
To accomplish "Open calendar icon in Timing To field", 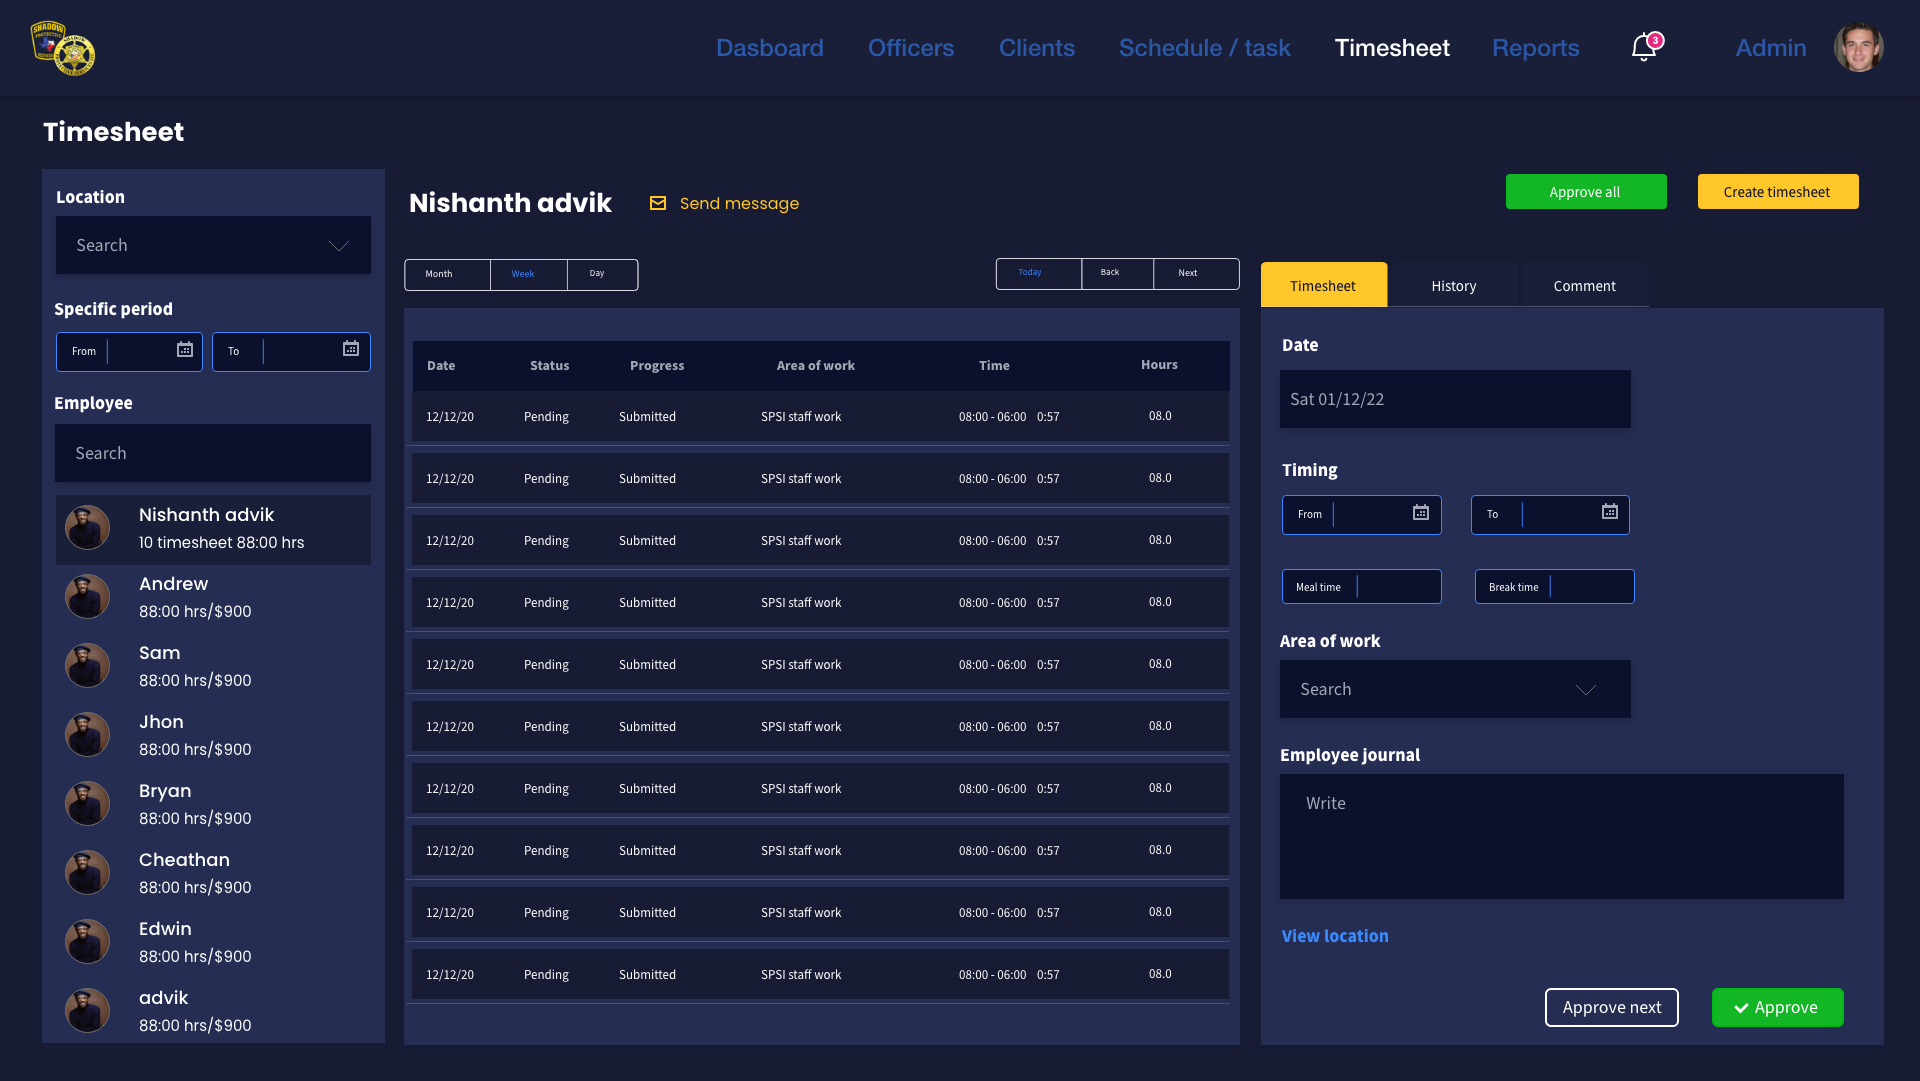I will [1609, 513].
